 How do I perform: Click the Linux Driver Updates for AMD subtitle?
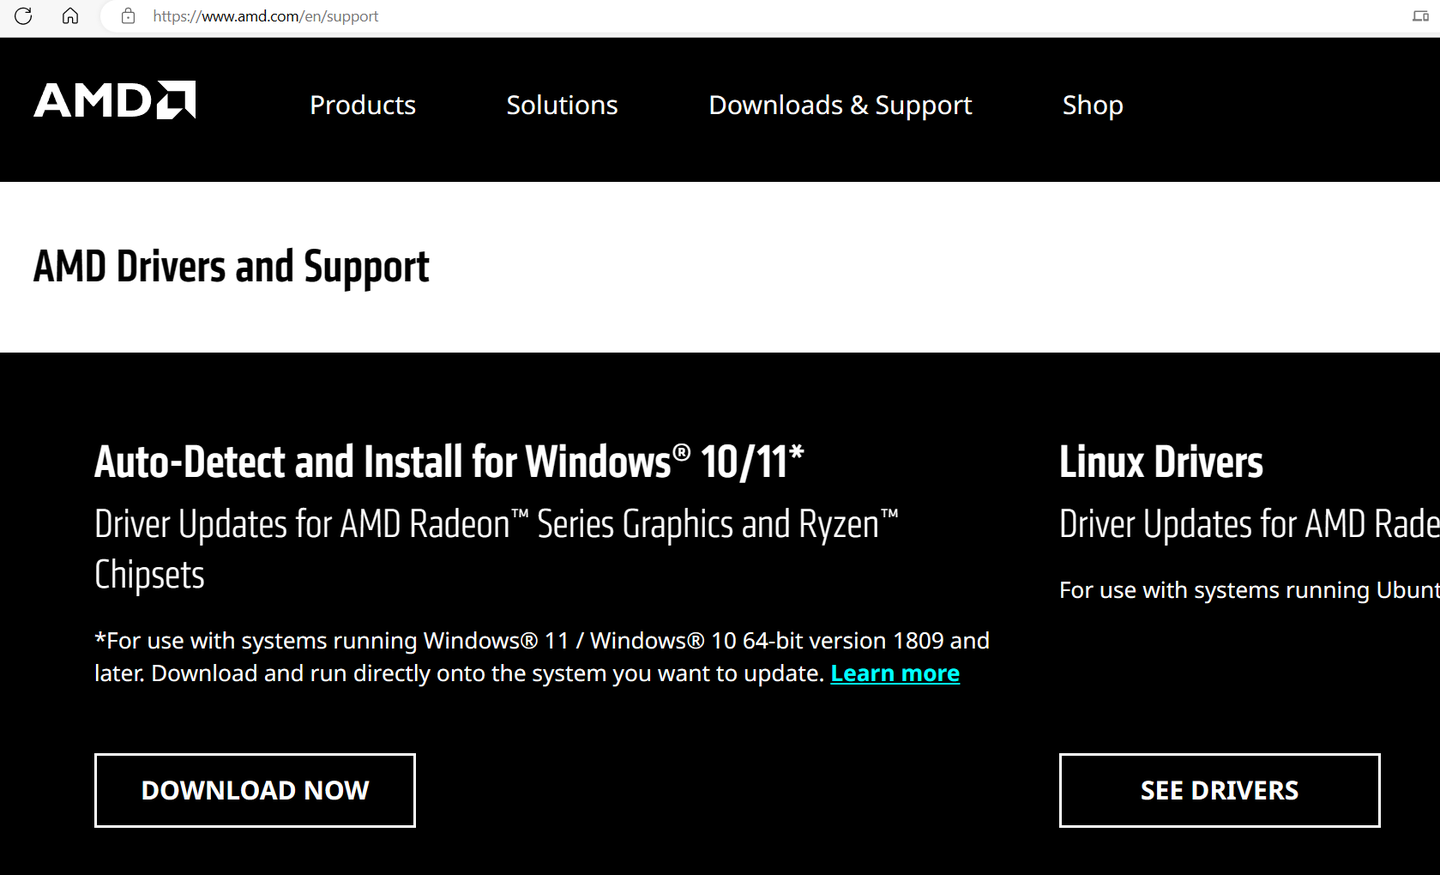click(x=1248, y=524)
